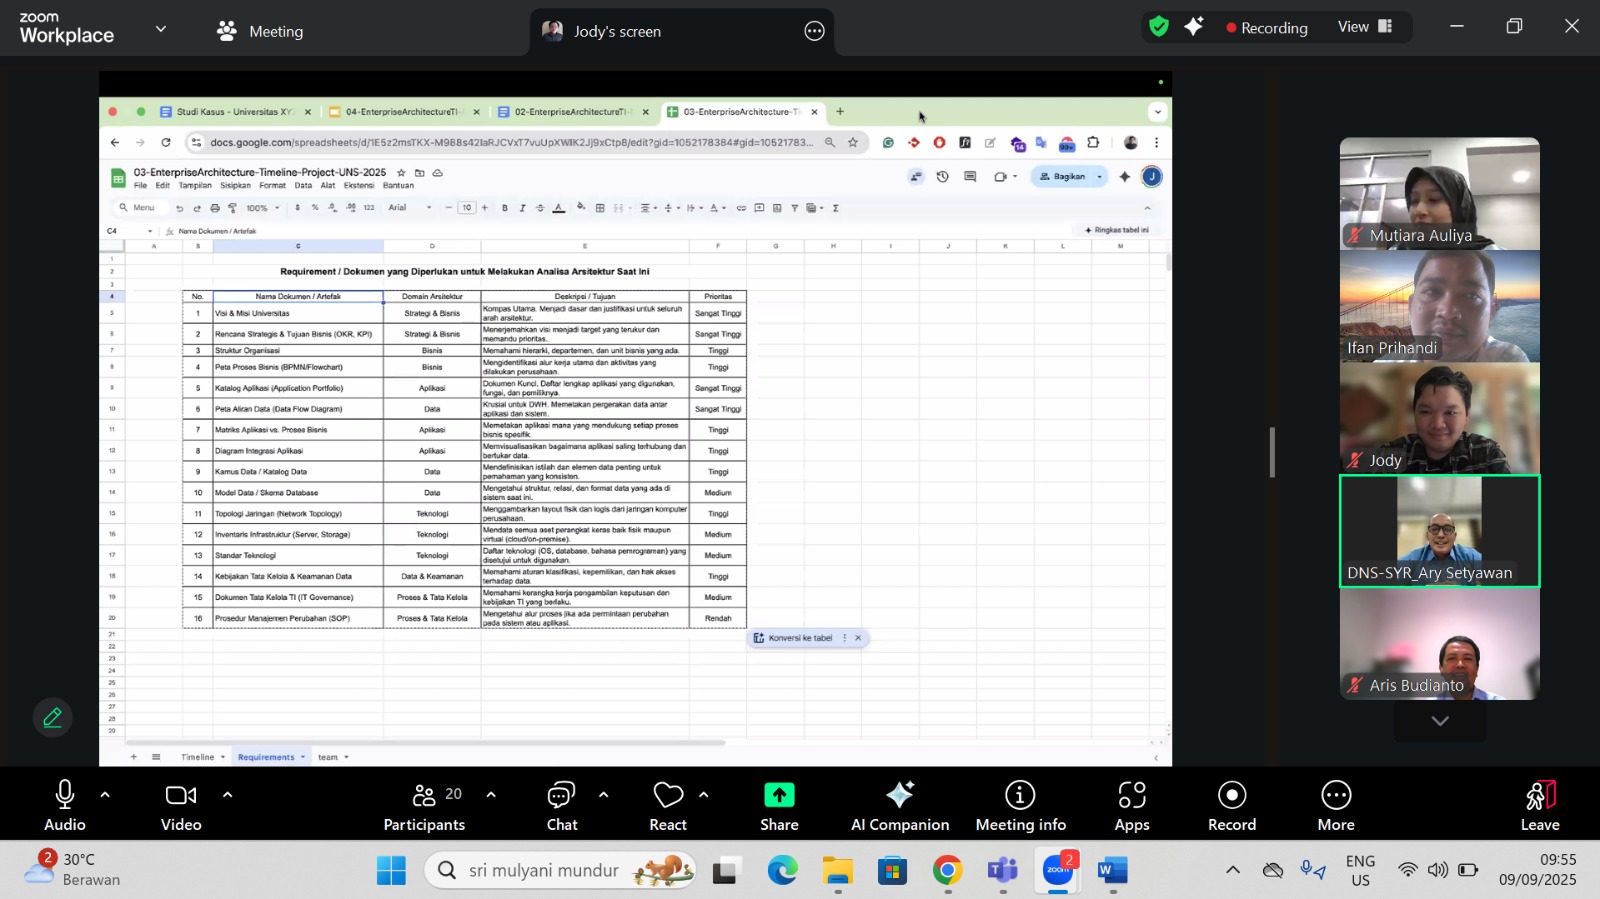Open the View layout menu
Image resolution: width=1600 pixels, height=899 pixels.
click(x=1364, y=27)
